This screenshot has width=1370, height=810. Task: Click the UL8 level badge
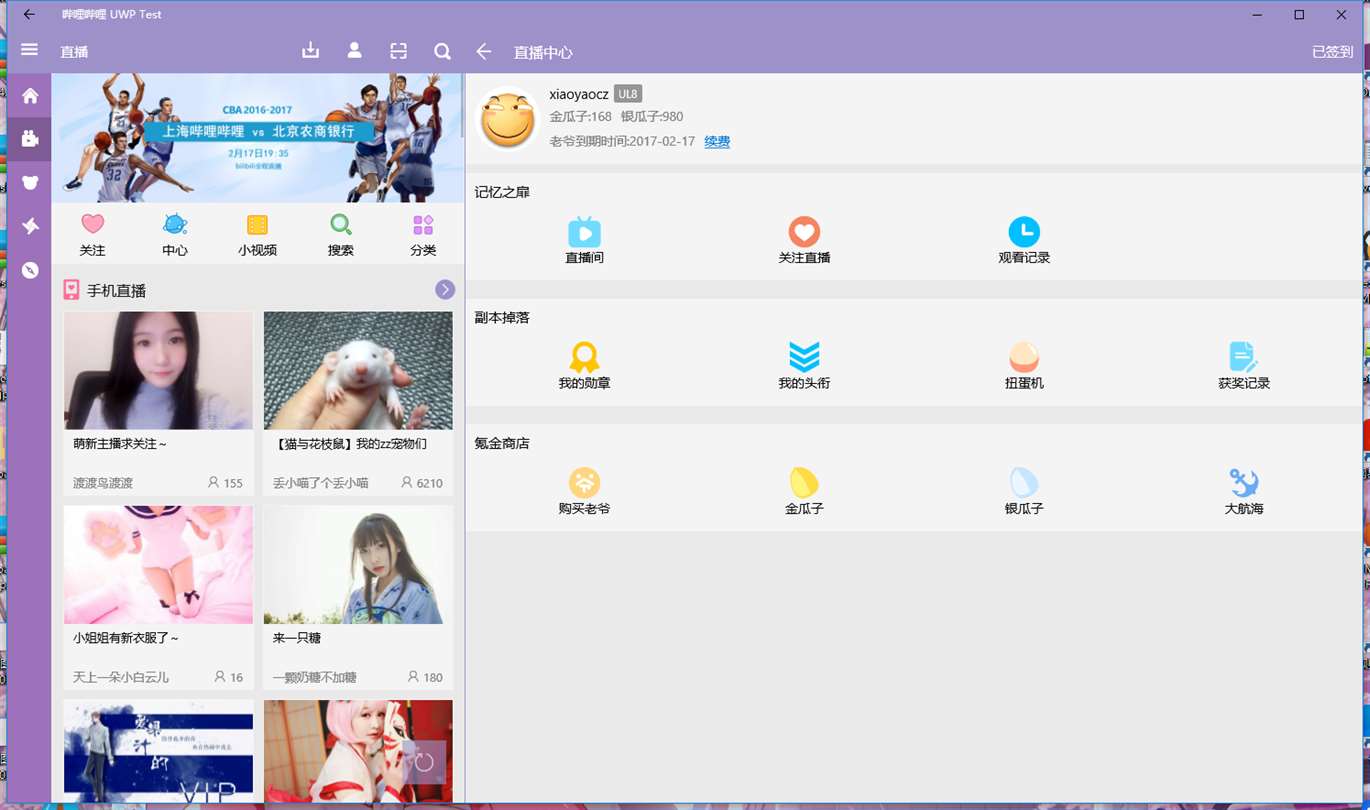point(628,94)
